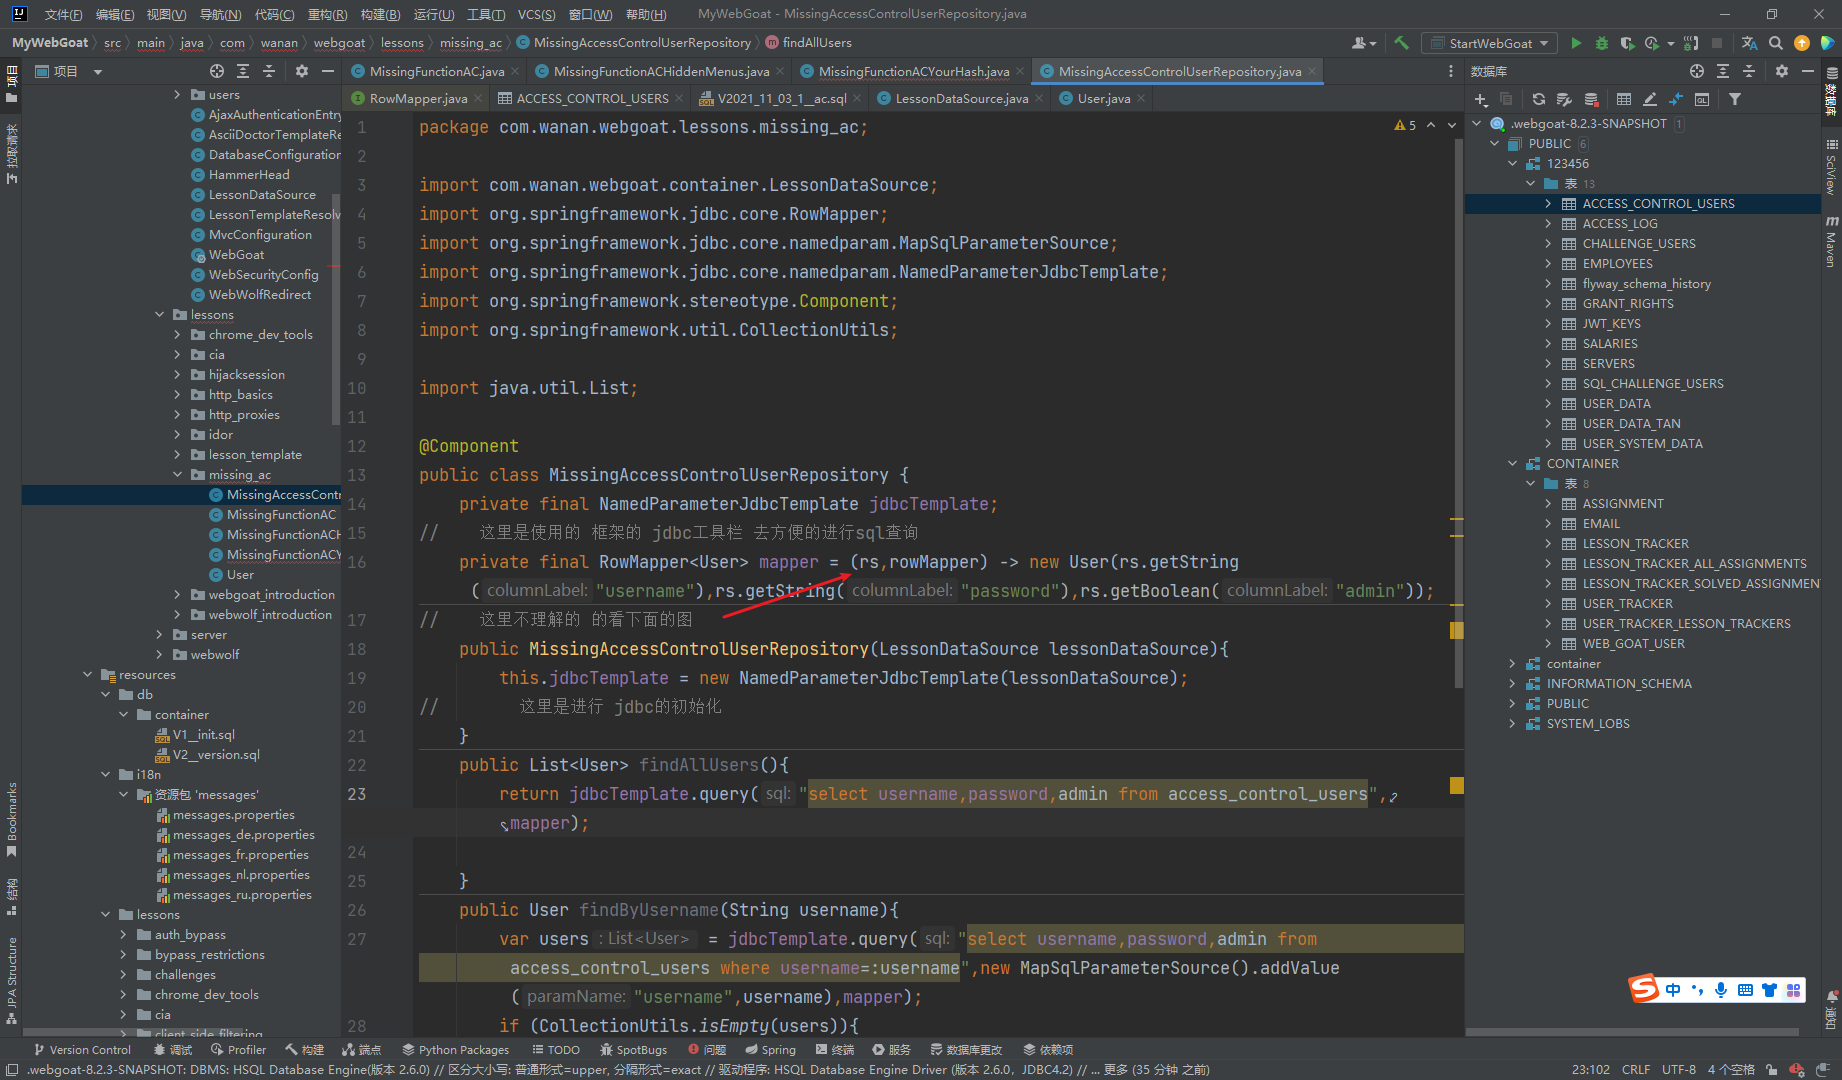
Task: Open the Python Packages tool window
Action: point(456,1050)
